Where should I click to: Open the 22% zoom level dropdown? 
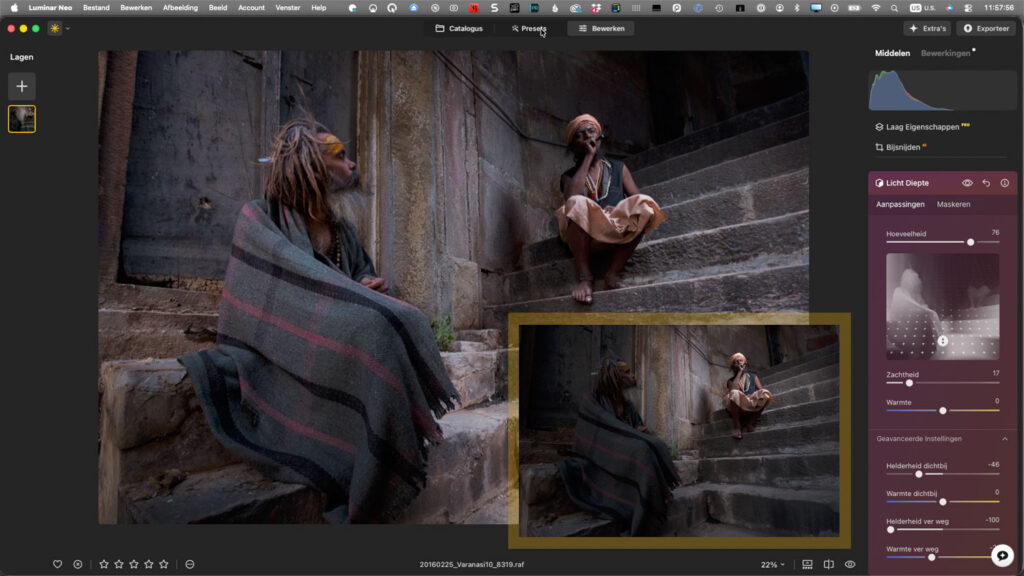click(x=773, y=565)
